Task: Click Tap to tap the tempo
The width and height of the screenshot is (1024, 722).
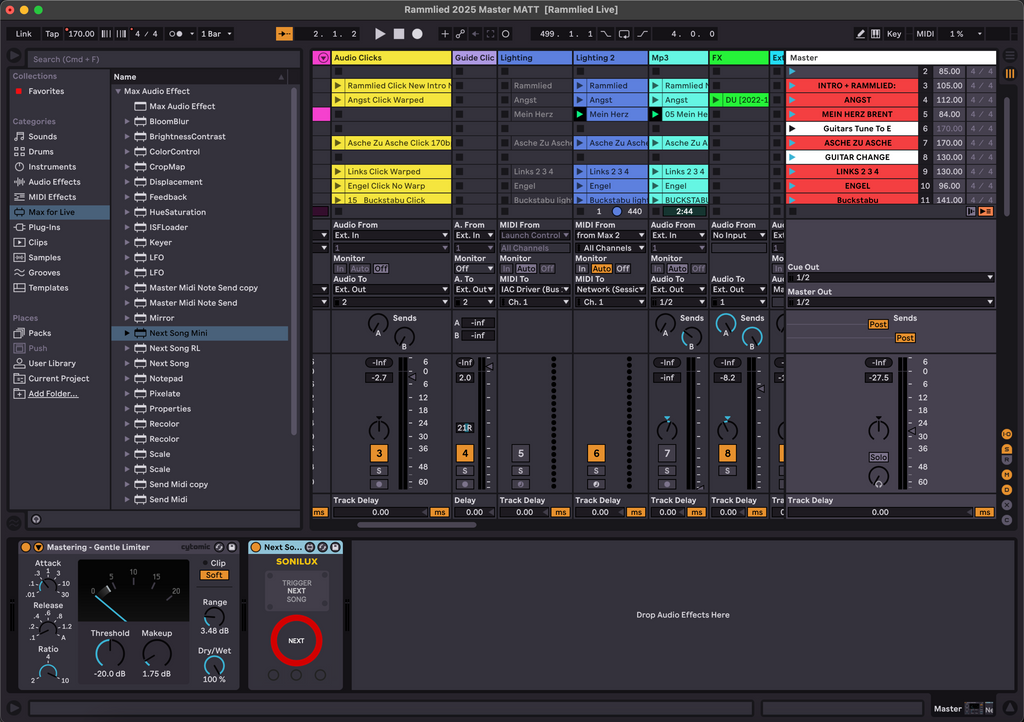Action: [51, 33]
